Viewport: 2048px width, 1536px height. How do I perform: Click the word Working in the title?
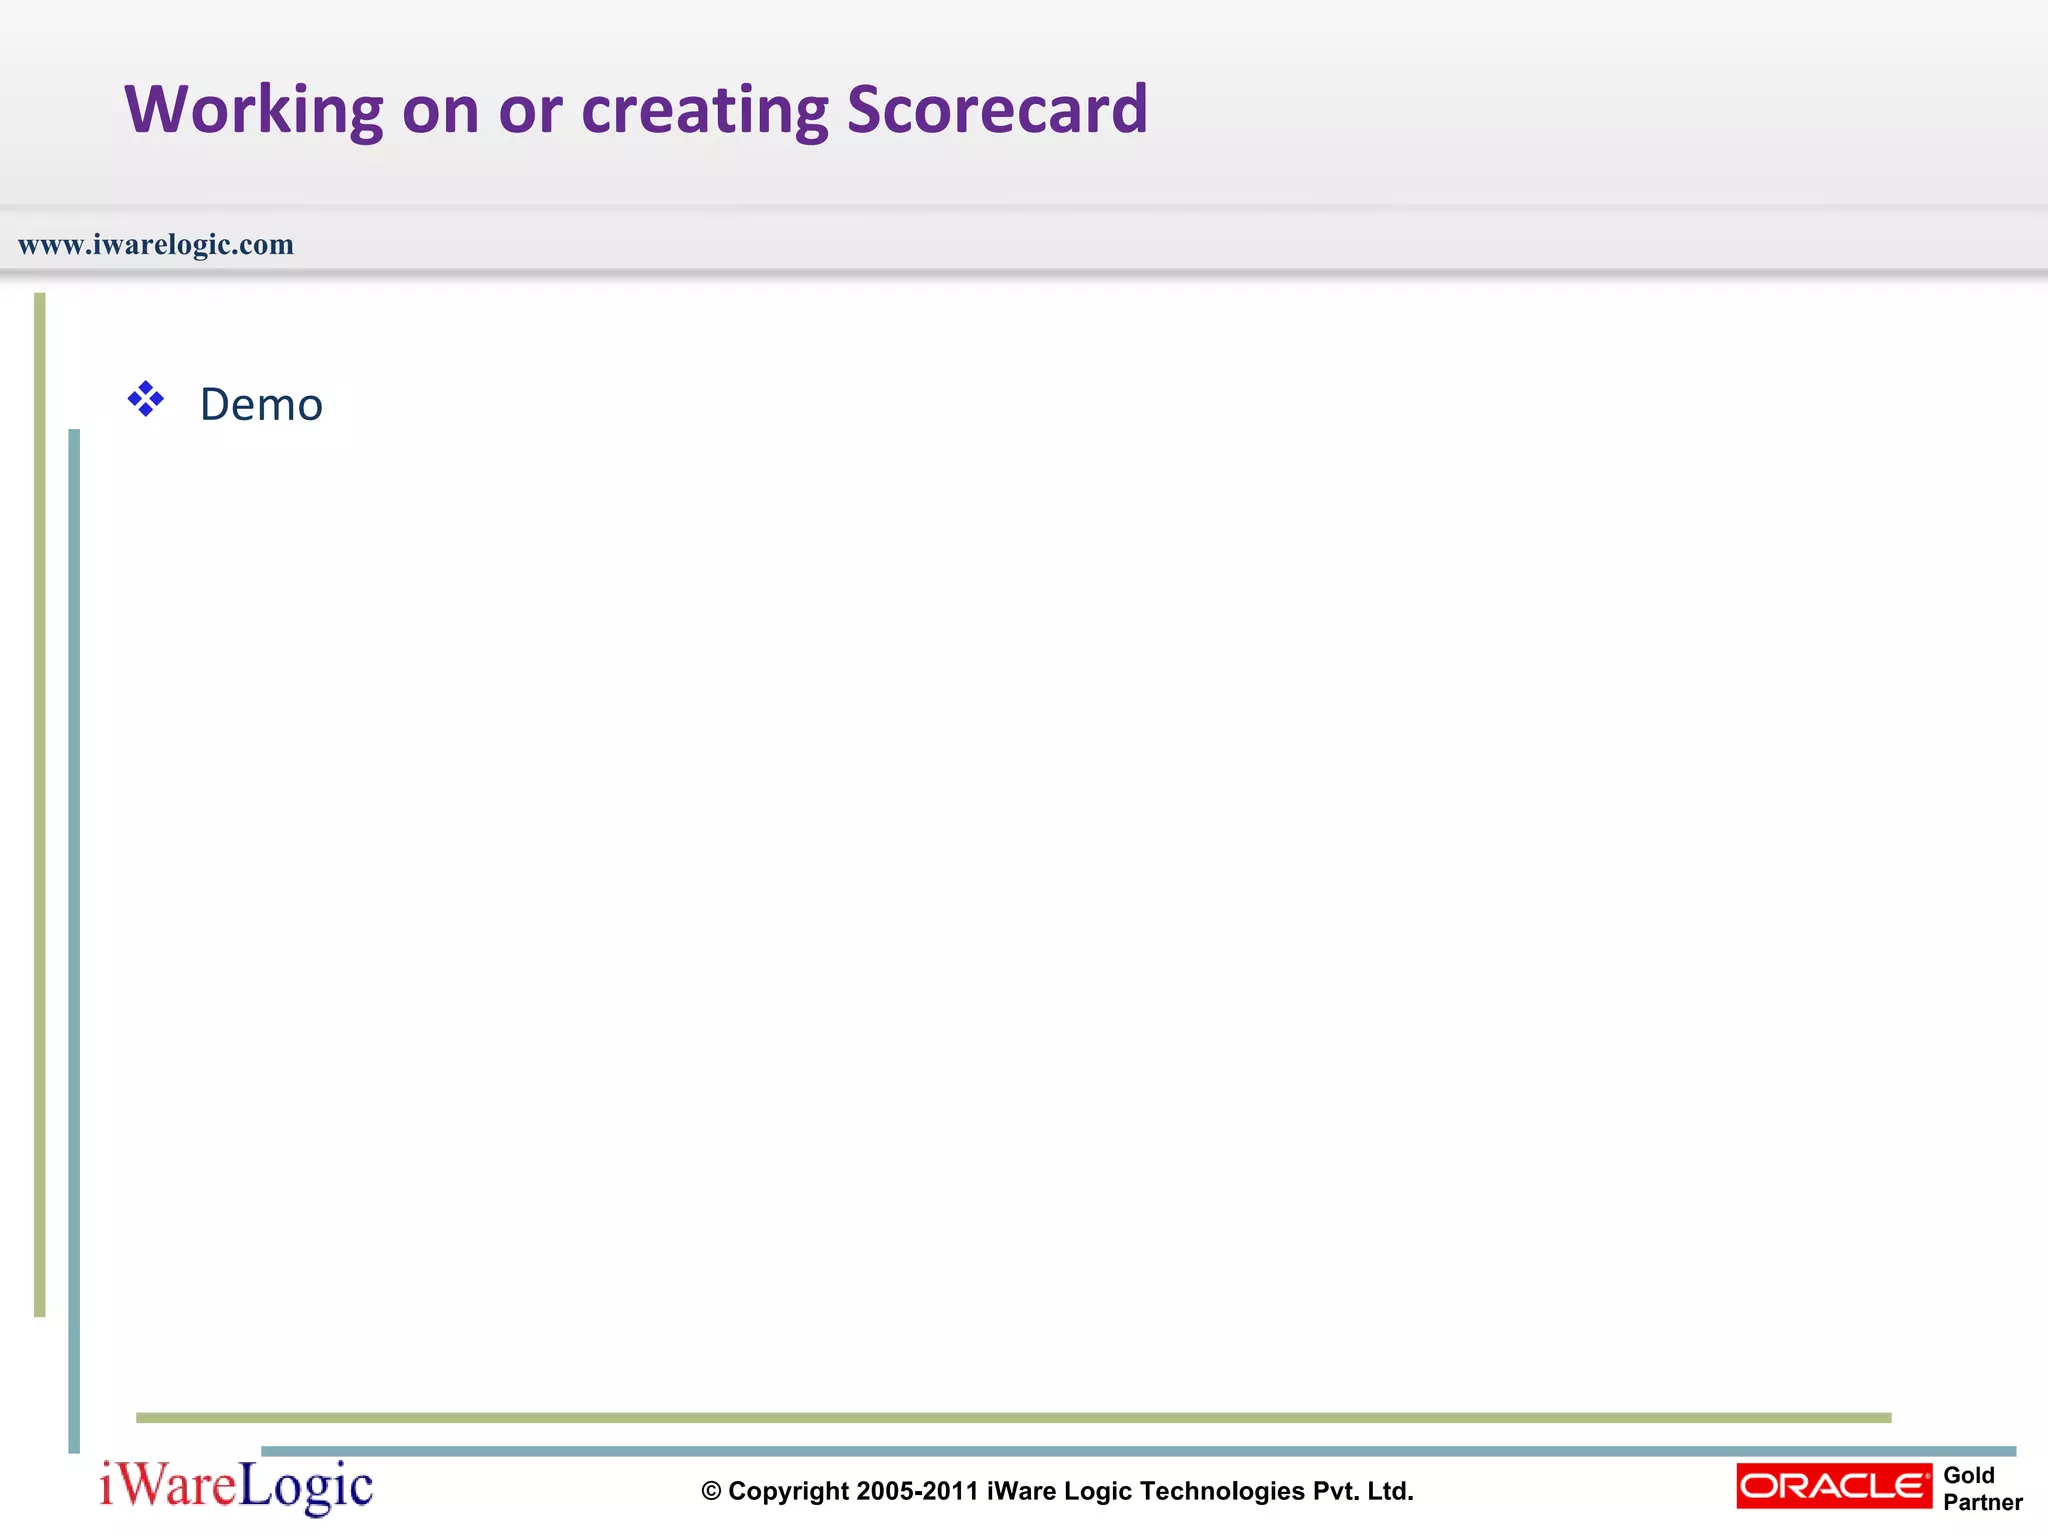[253, 109]
